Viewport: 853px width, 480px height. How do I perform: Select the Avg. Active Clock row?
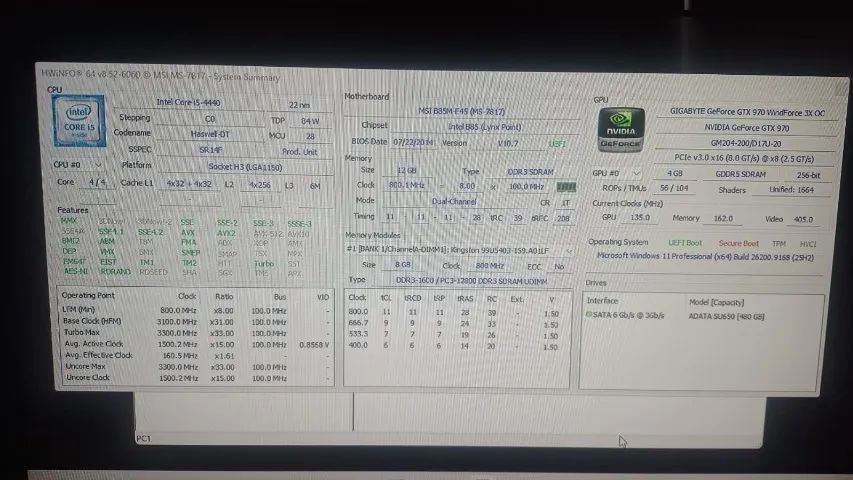point(196,344)
